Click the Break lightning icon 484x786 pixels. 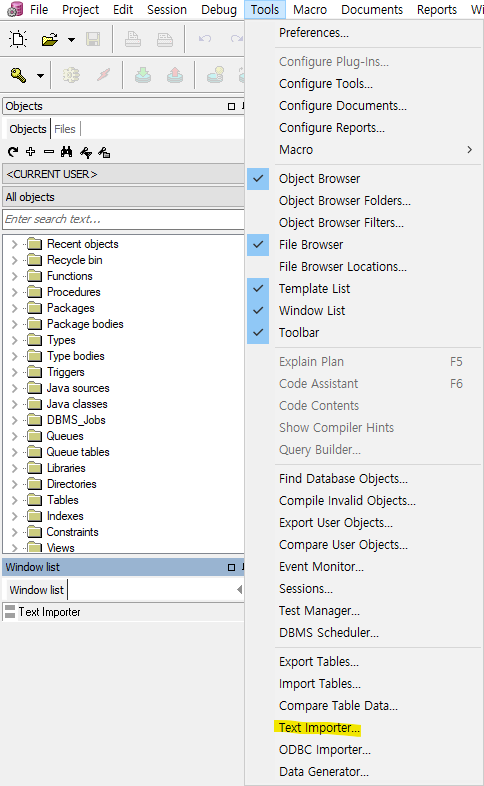click(103, 75)
